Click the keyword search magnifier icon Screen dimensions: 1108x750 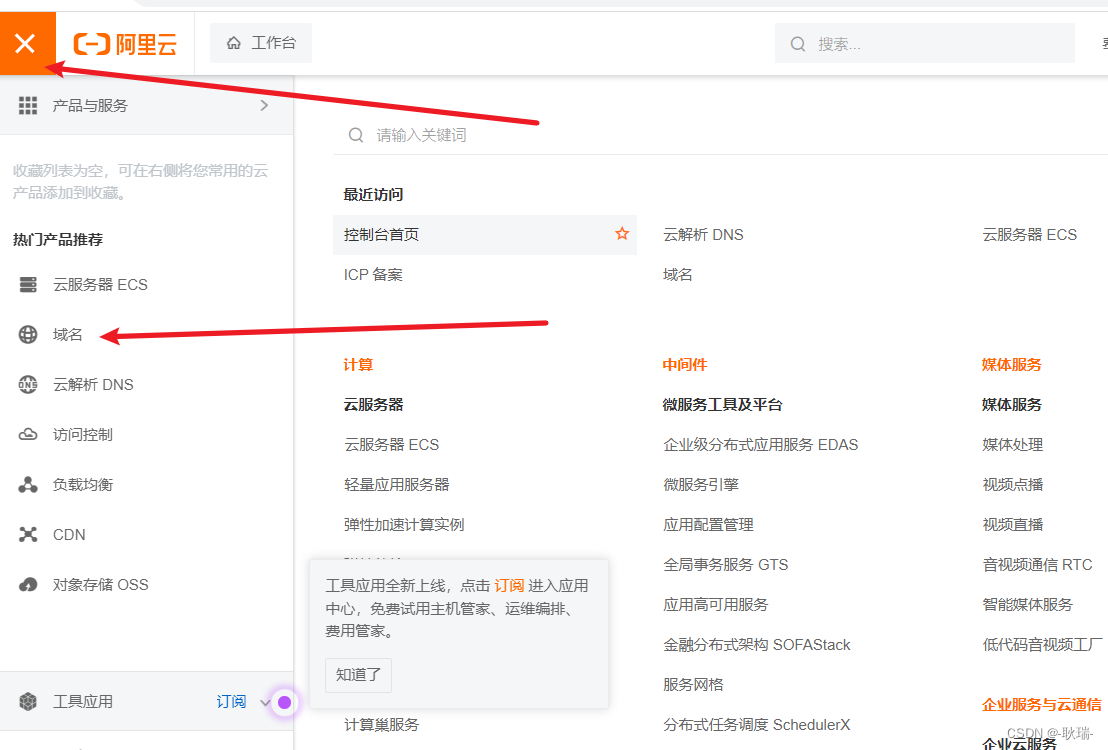pos(356,135)
